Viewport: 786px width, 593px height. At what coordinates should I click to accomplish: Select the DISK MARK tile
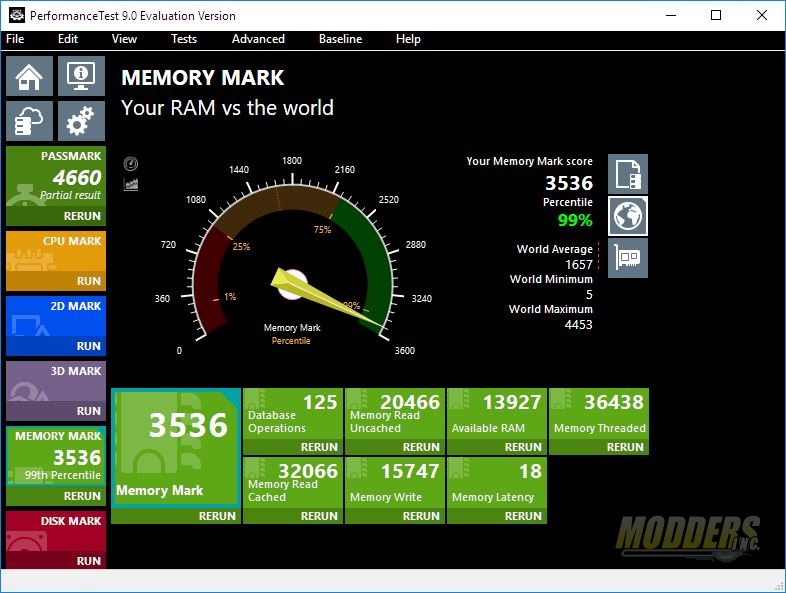[x=56, y=531]
